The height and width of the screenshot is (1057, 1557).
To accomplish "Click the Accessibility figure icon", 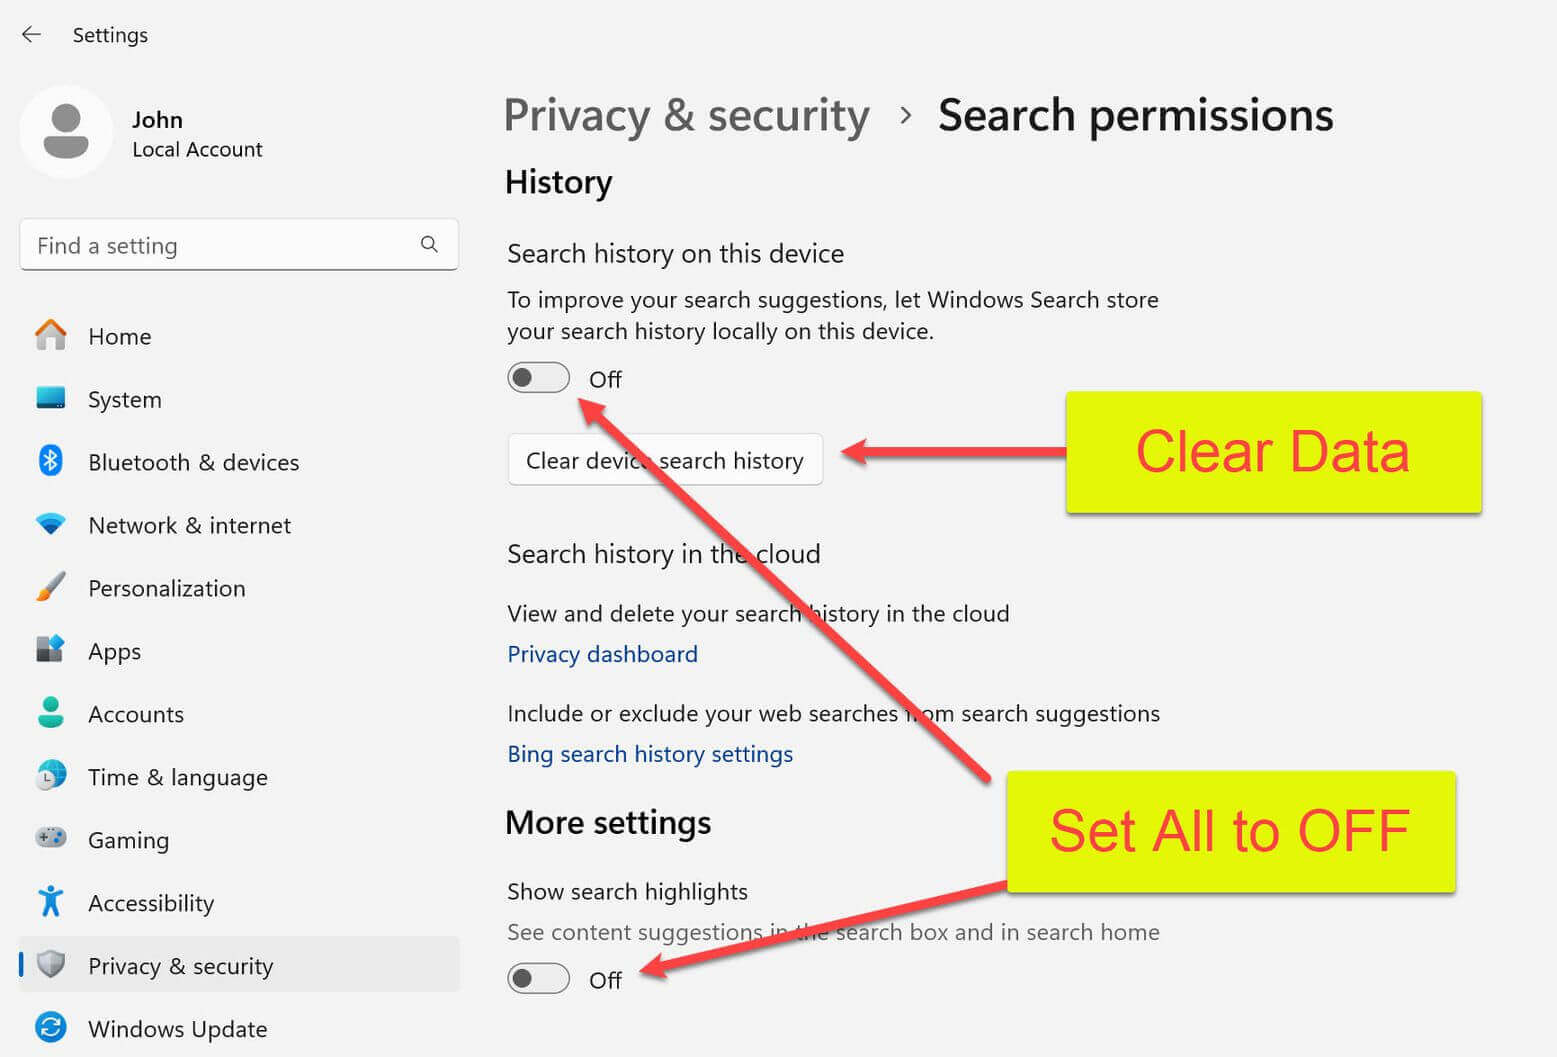I will tap(51, 901).
